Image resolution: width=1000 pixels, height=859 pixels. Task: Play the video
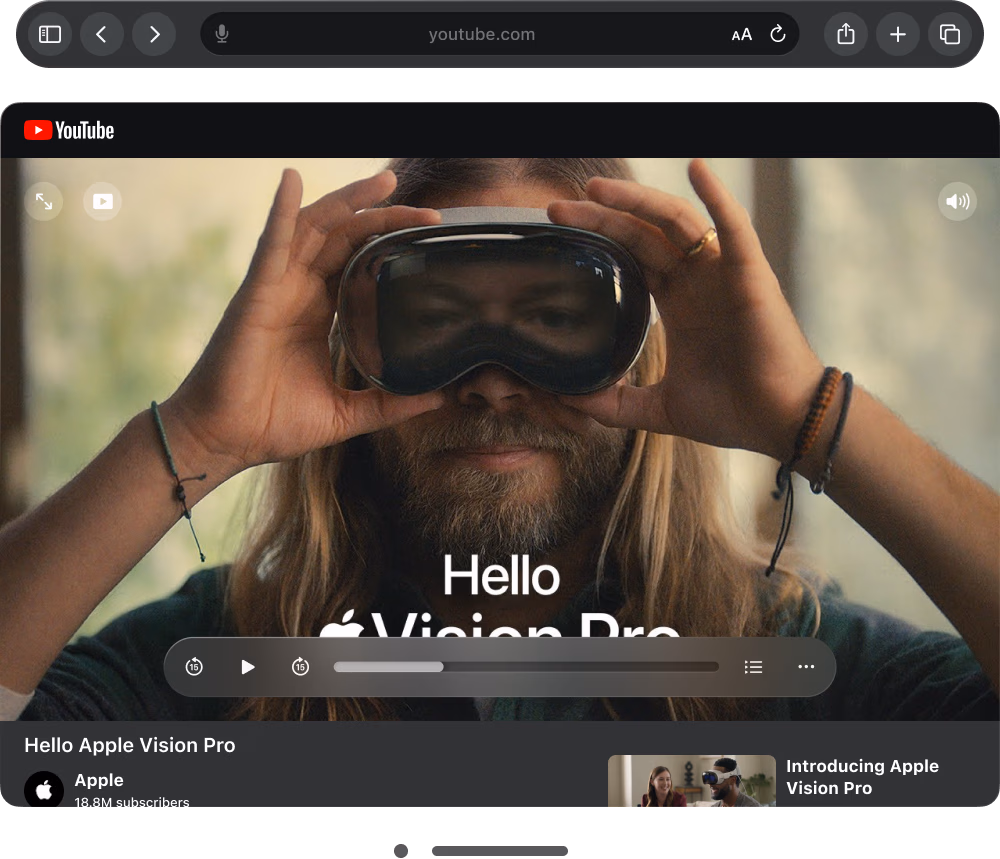tap(247, 667)
